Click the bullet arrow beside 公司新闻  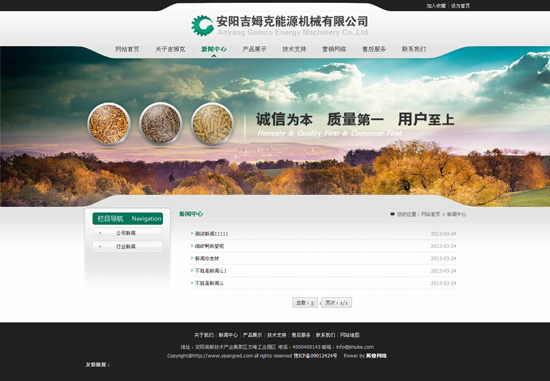[100, 233]
